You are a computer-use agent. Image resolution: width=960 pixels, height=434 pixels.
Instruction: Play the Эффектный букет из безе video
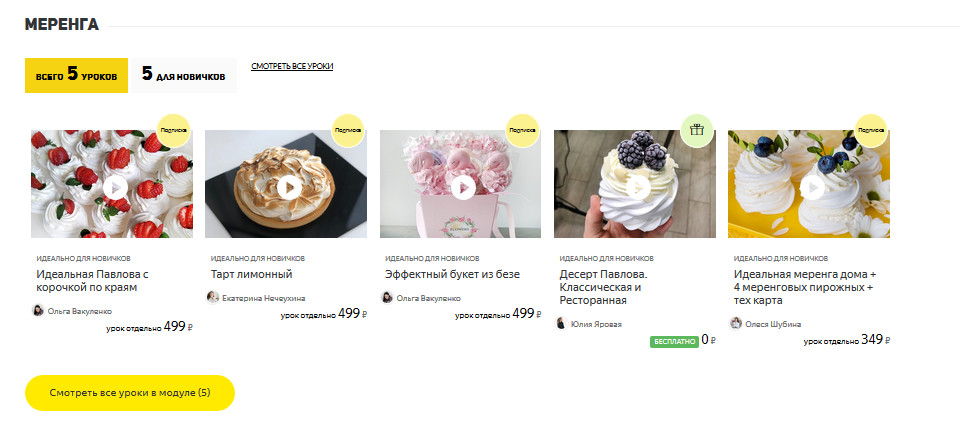click(x=463, y=187)
